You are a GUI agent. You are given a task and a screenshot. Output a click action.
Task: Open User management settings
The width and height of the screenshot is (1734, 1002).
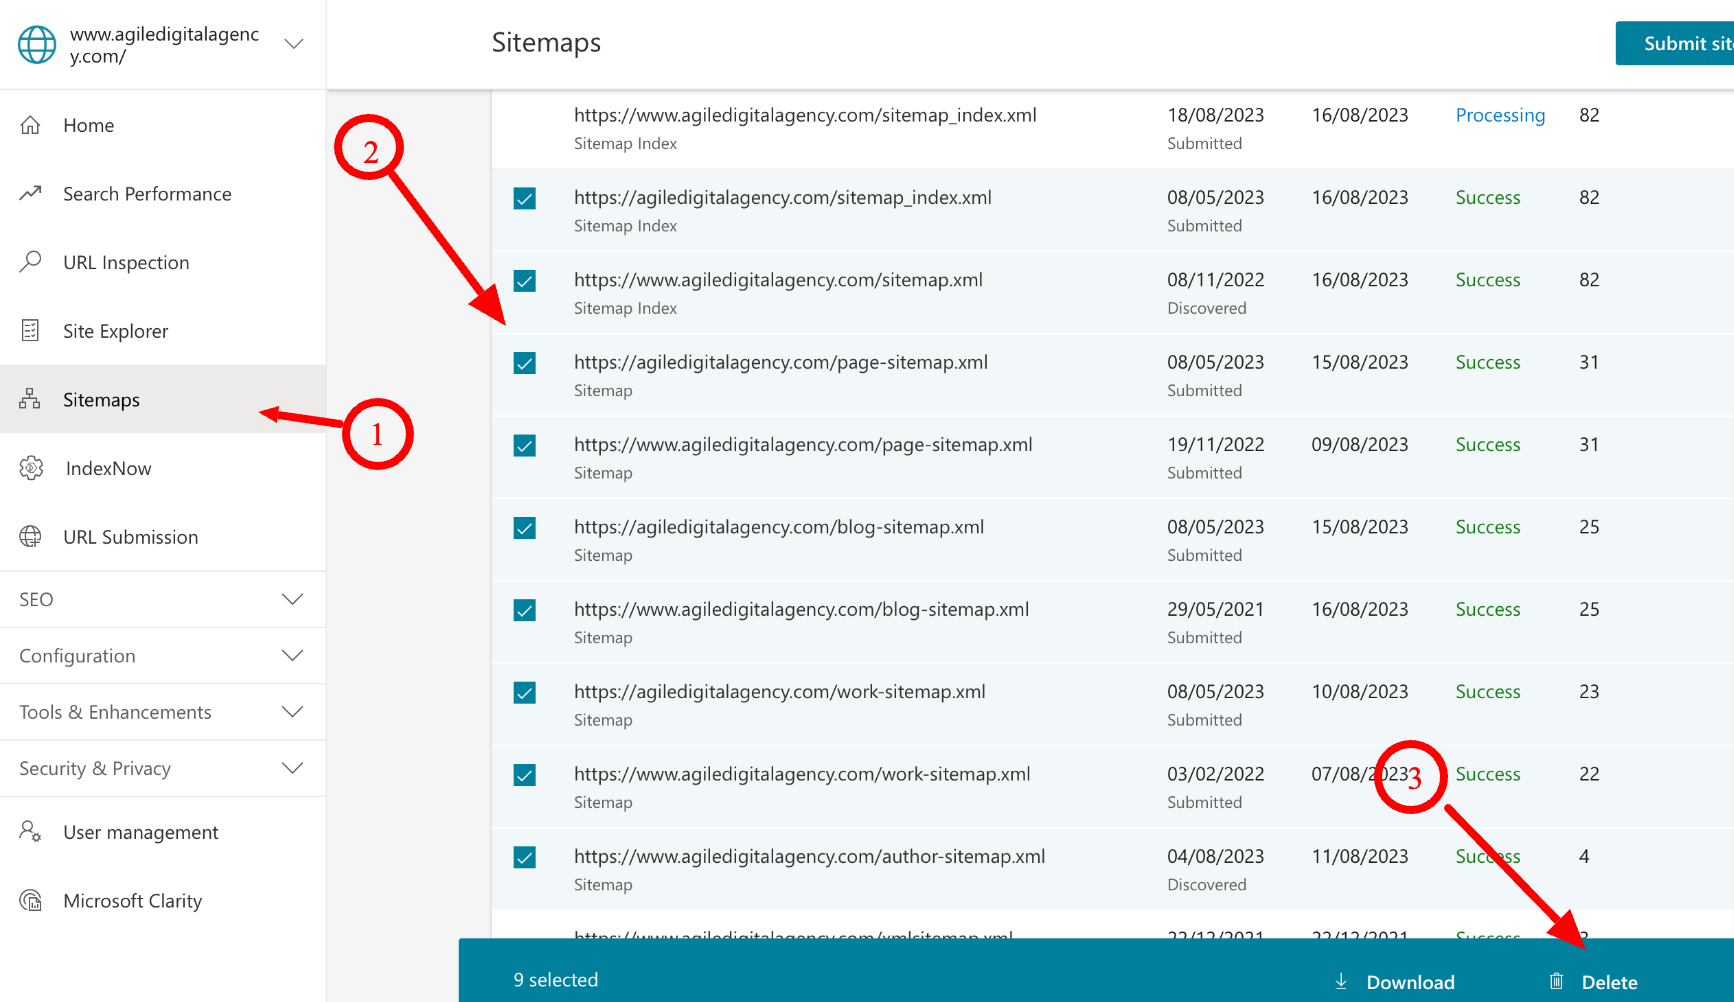pos(140,831)
